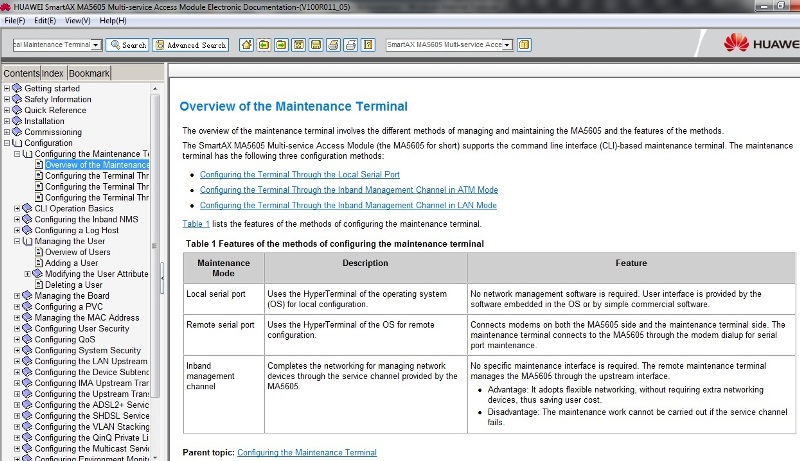The image size is (800, 461).
Task: Collapse the Managing the User node
Action: [x=17, y=241]
